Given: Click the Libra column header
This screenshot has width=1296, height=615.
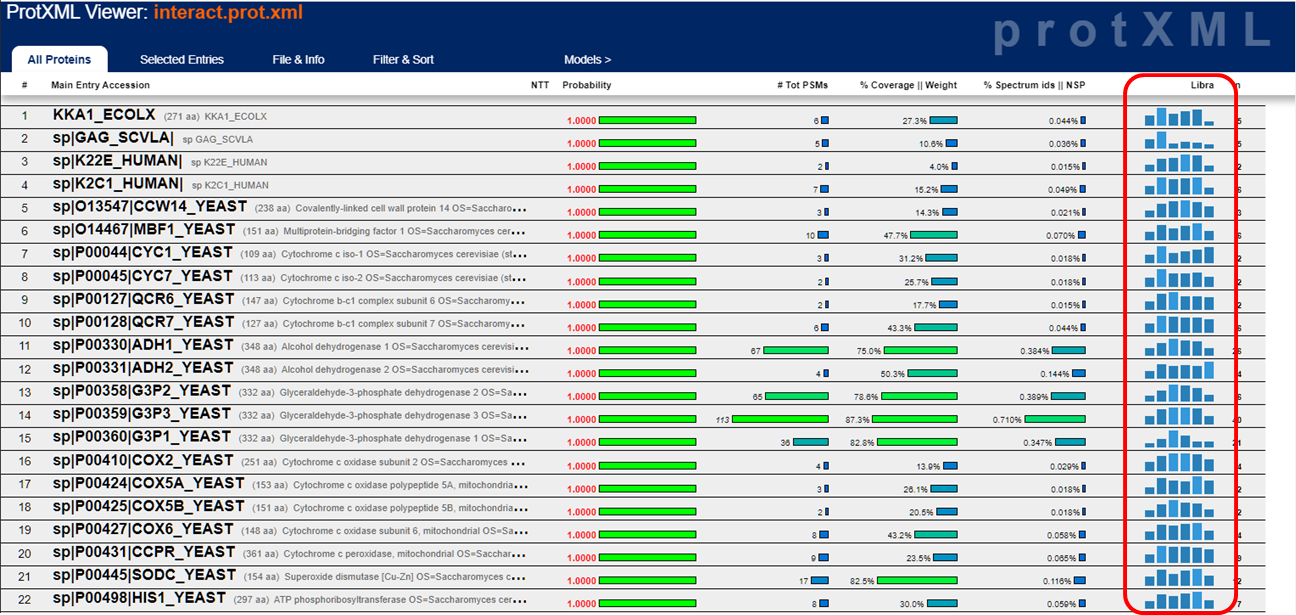Looking at the screenshot, I should click(1202, 85).
